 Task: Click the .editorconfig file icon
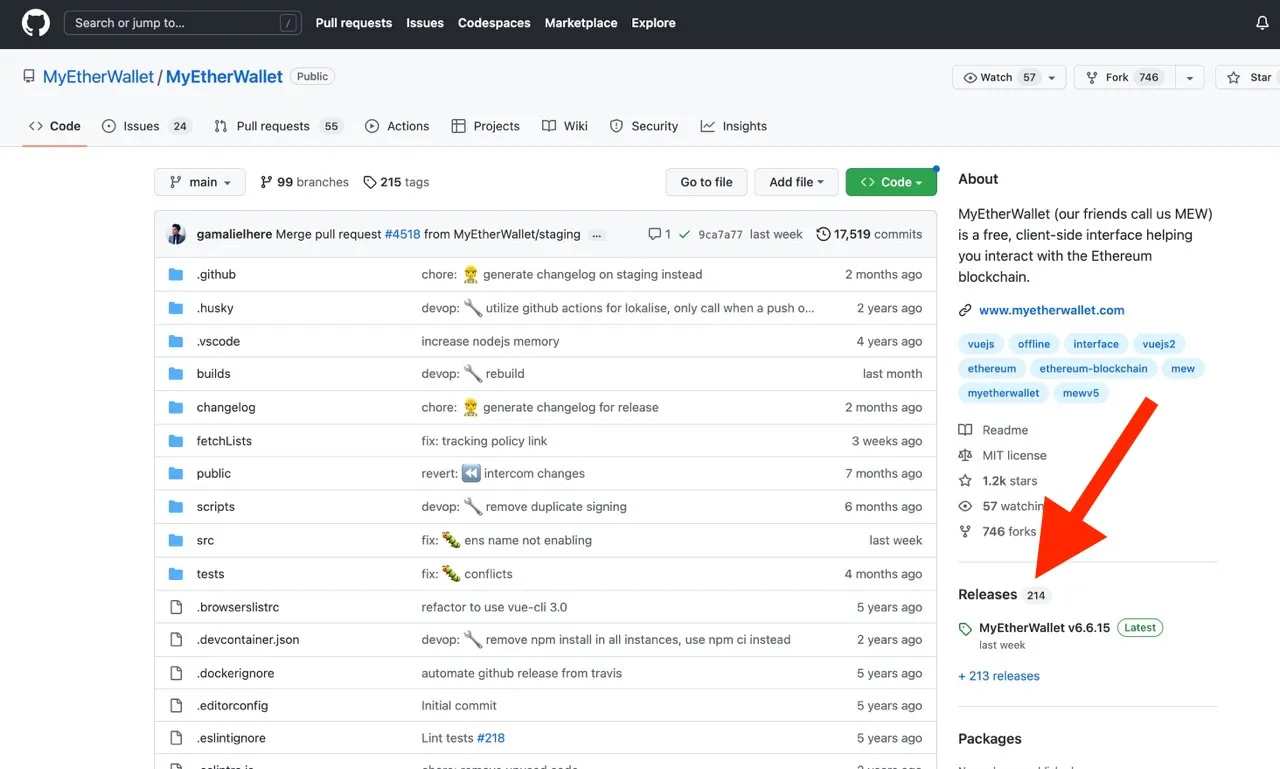click(176, 705)
